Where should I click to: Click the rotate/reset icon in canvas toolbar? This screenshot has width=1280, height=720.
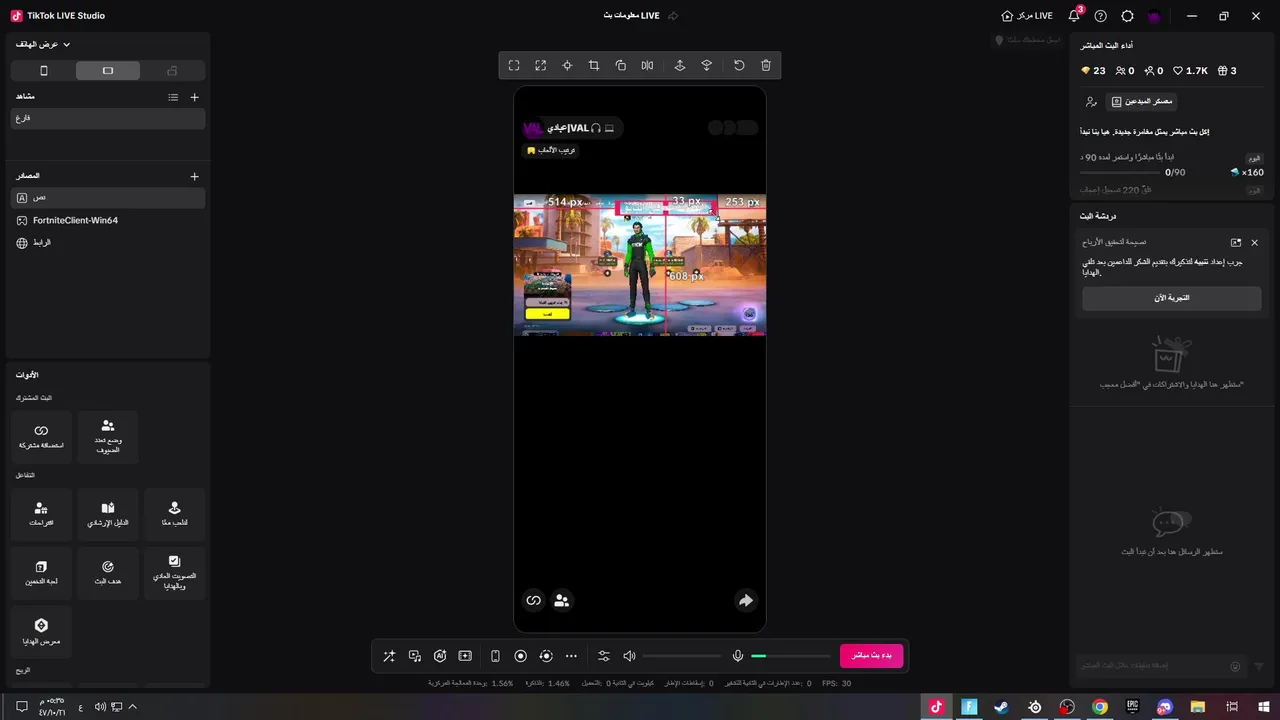pyautogui.click(x=739, y=66)
